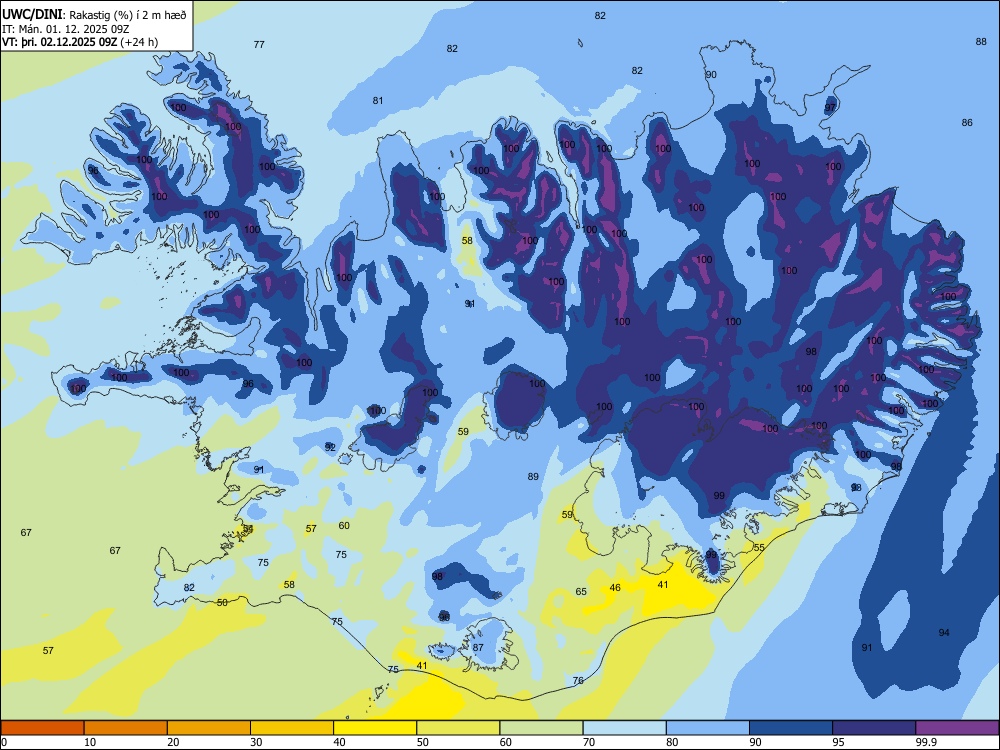This screenshot has width=1000, height=750.
Task: Click the orange 10–20 legend swatch
Action: point(126,728)
